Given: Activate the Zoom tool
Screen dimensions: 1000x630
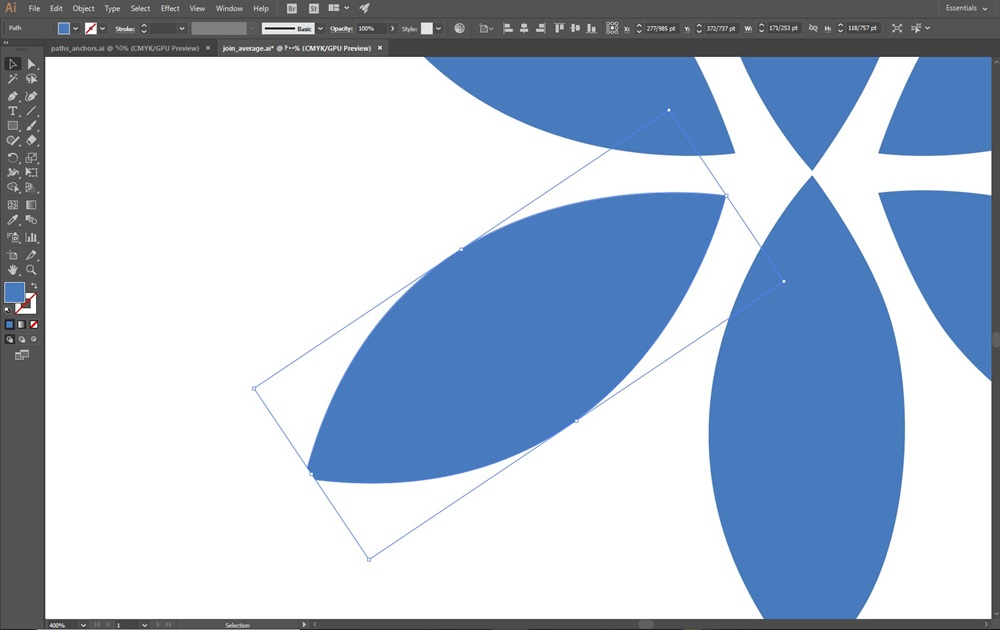Looking at the screenshot, I should click(31, 270).
